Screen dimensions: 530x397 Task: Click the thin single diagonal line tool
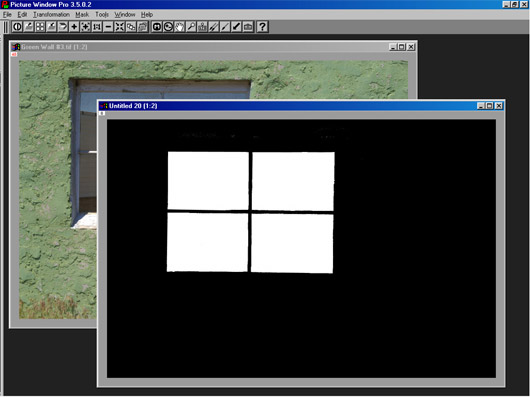pyautogui.click(x=225, y=27)
